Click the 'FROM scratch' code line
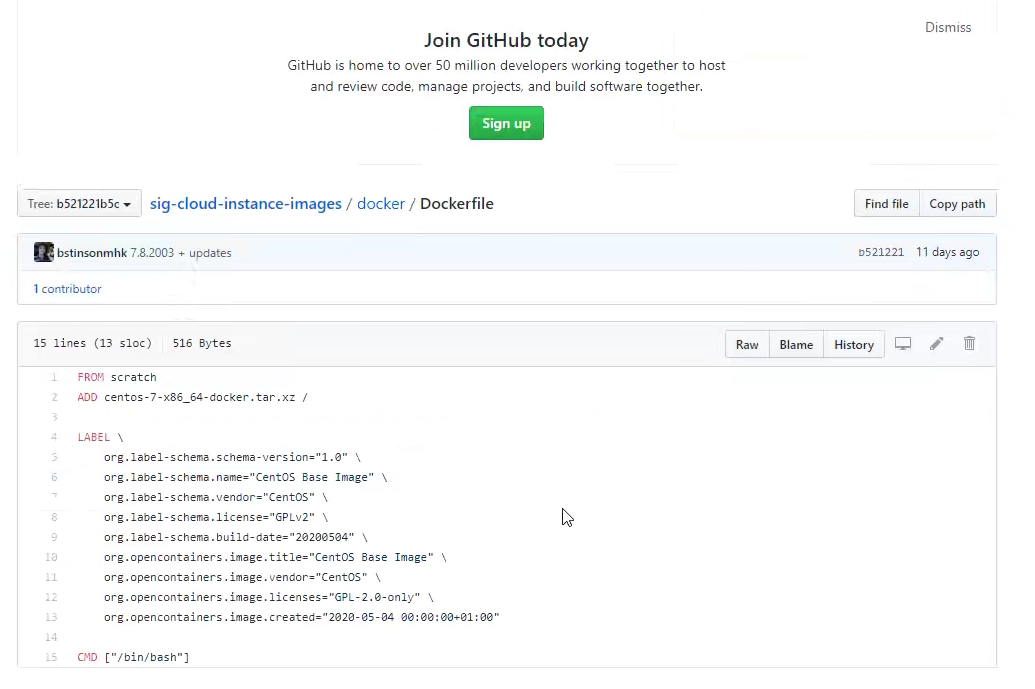The width and height of the screenshot is (1035, 689). (117, 377)
